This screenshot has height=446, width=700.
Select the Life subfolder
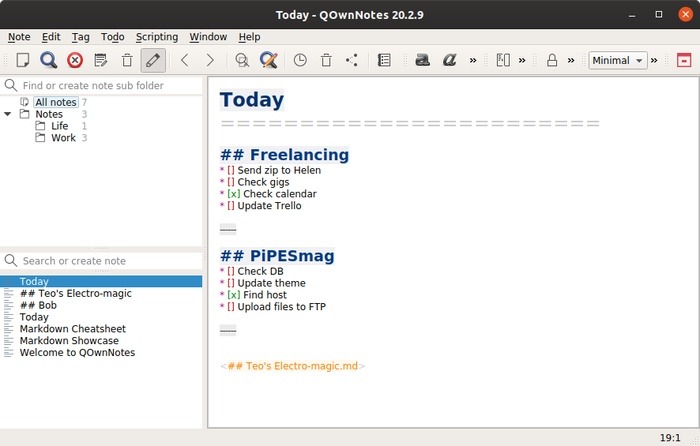59,126
